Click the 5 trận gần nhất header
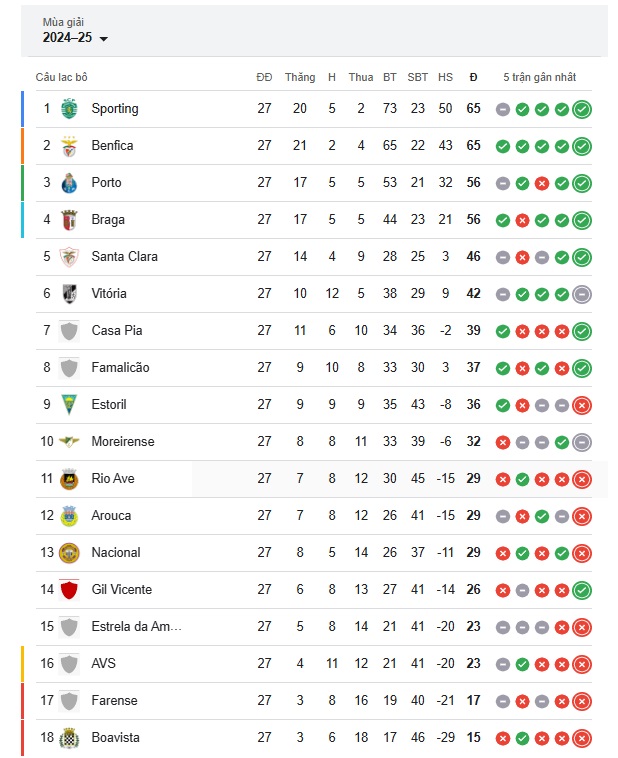Screen dimensions: 618x758 tap(540, 77)
